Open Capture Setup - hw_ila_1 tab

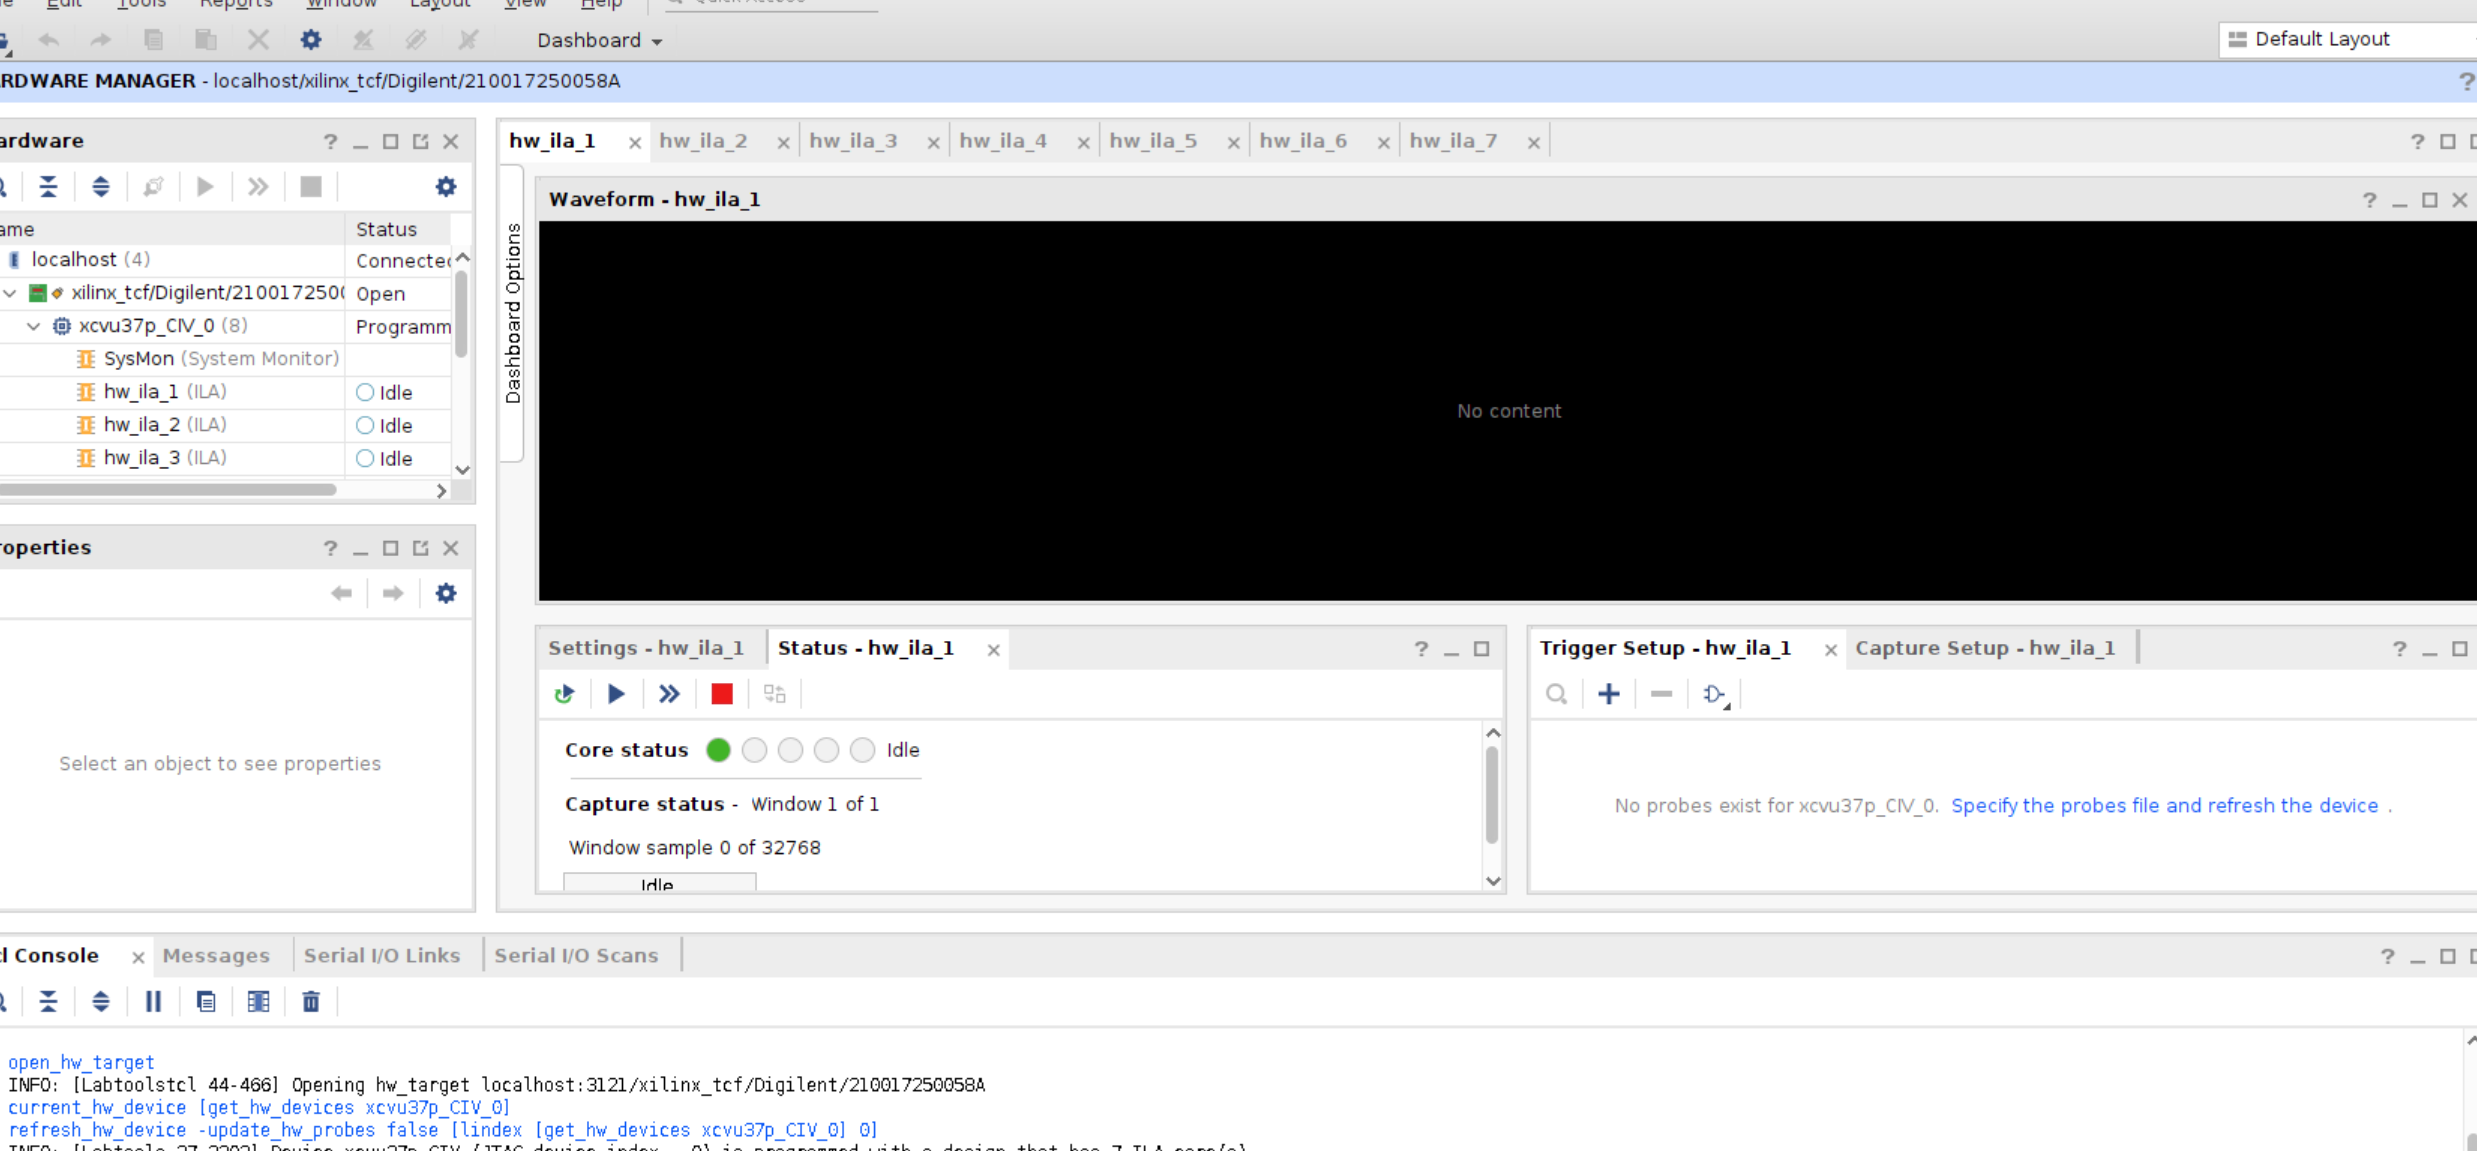[x=1985, y=648]
